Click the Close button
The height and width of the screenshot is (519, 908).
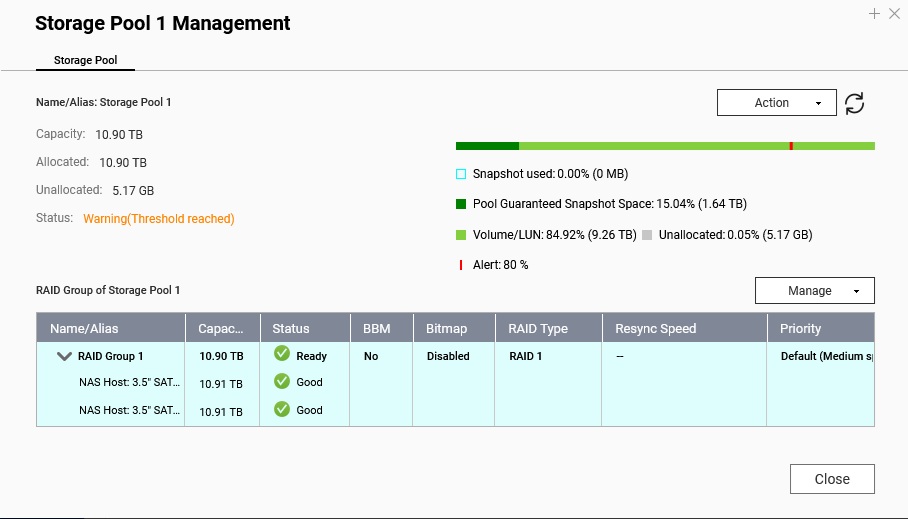coord(831,479)
